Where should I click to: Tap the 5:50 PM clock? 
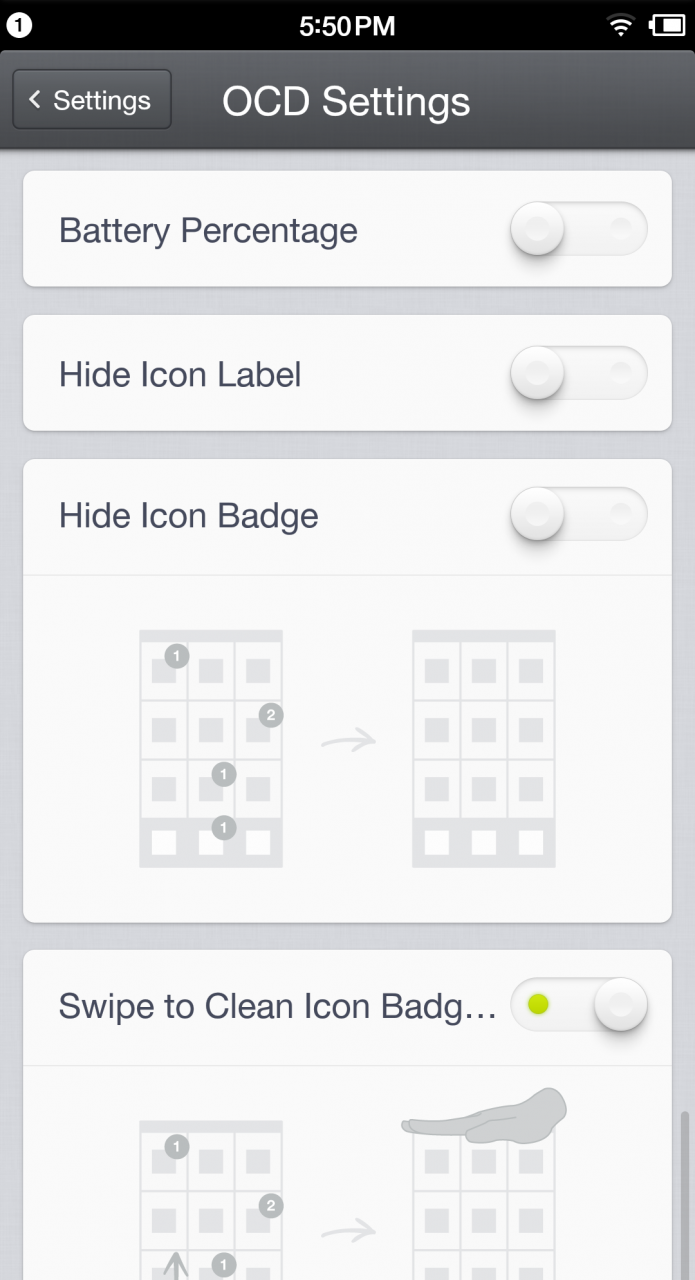(347, 25)
